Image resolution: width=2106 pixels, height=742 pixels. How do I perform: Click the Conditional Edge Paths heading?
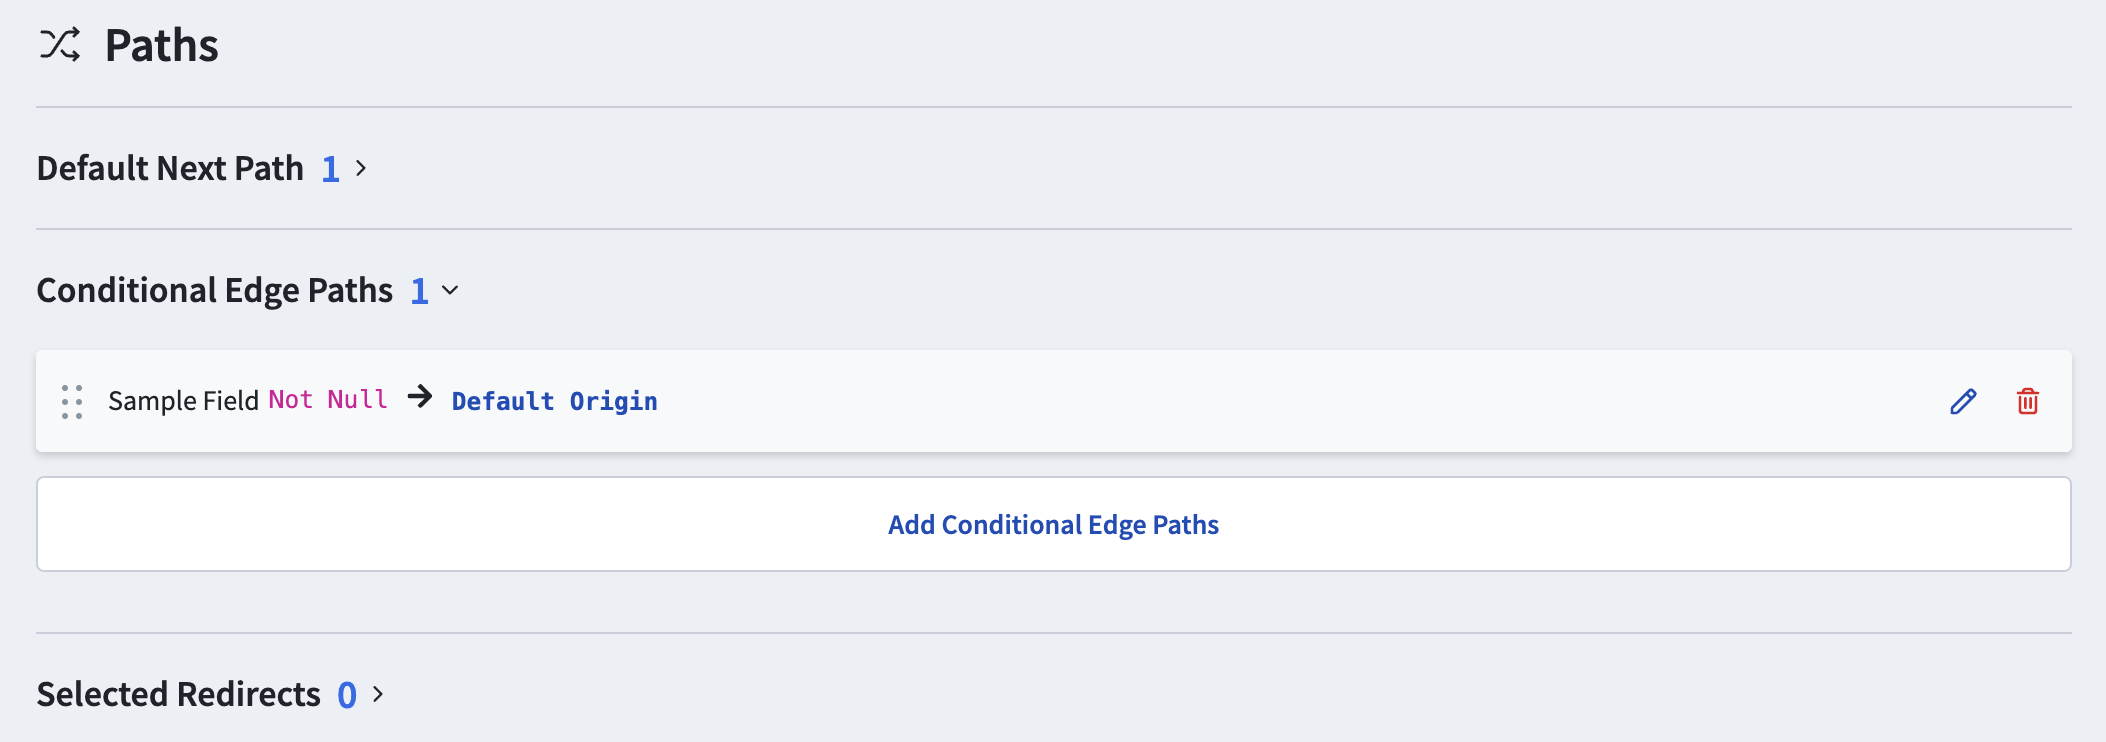[215, 291]
